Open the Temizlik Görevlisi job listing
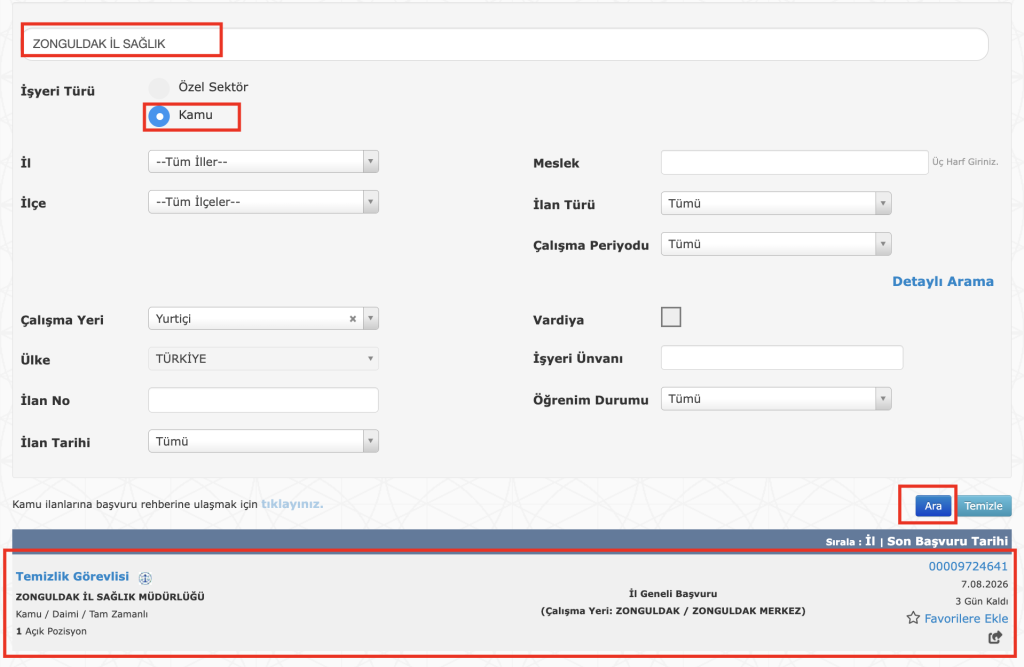1024x667 pixels. pyautogui.click(x=72, y=576)
